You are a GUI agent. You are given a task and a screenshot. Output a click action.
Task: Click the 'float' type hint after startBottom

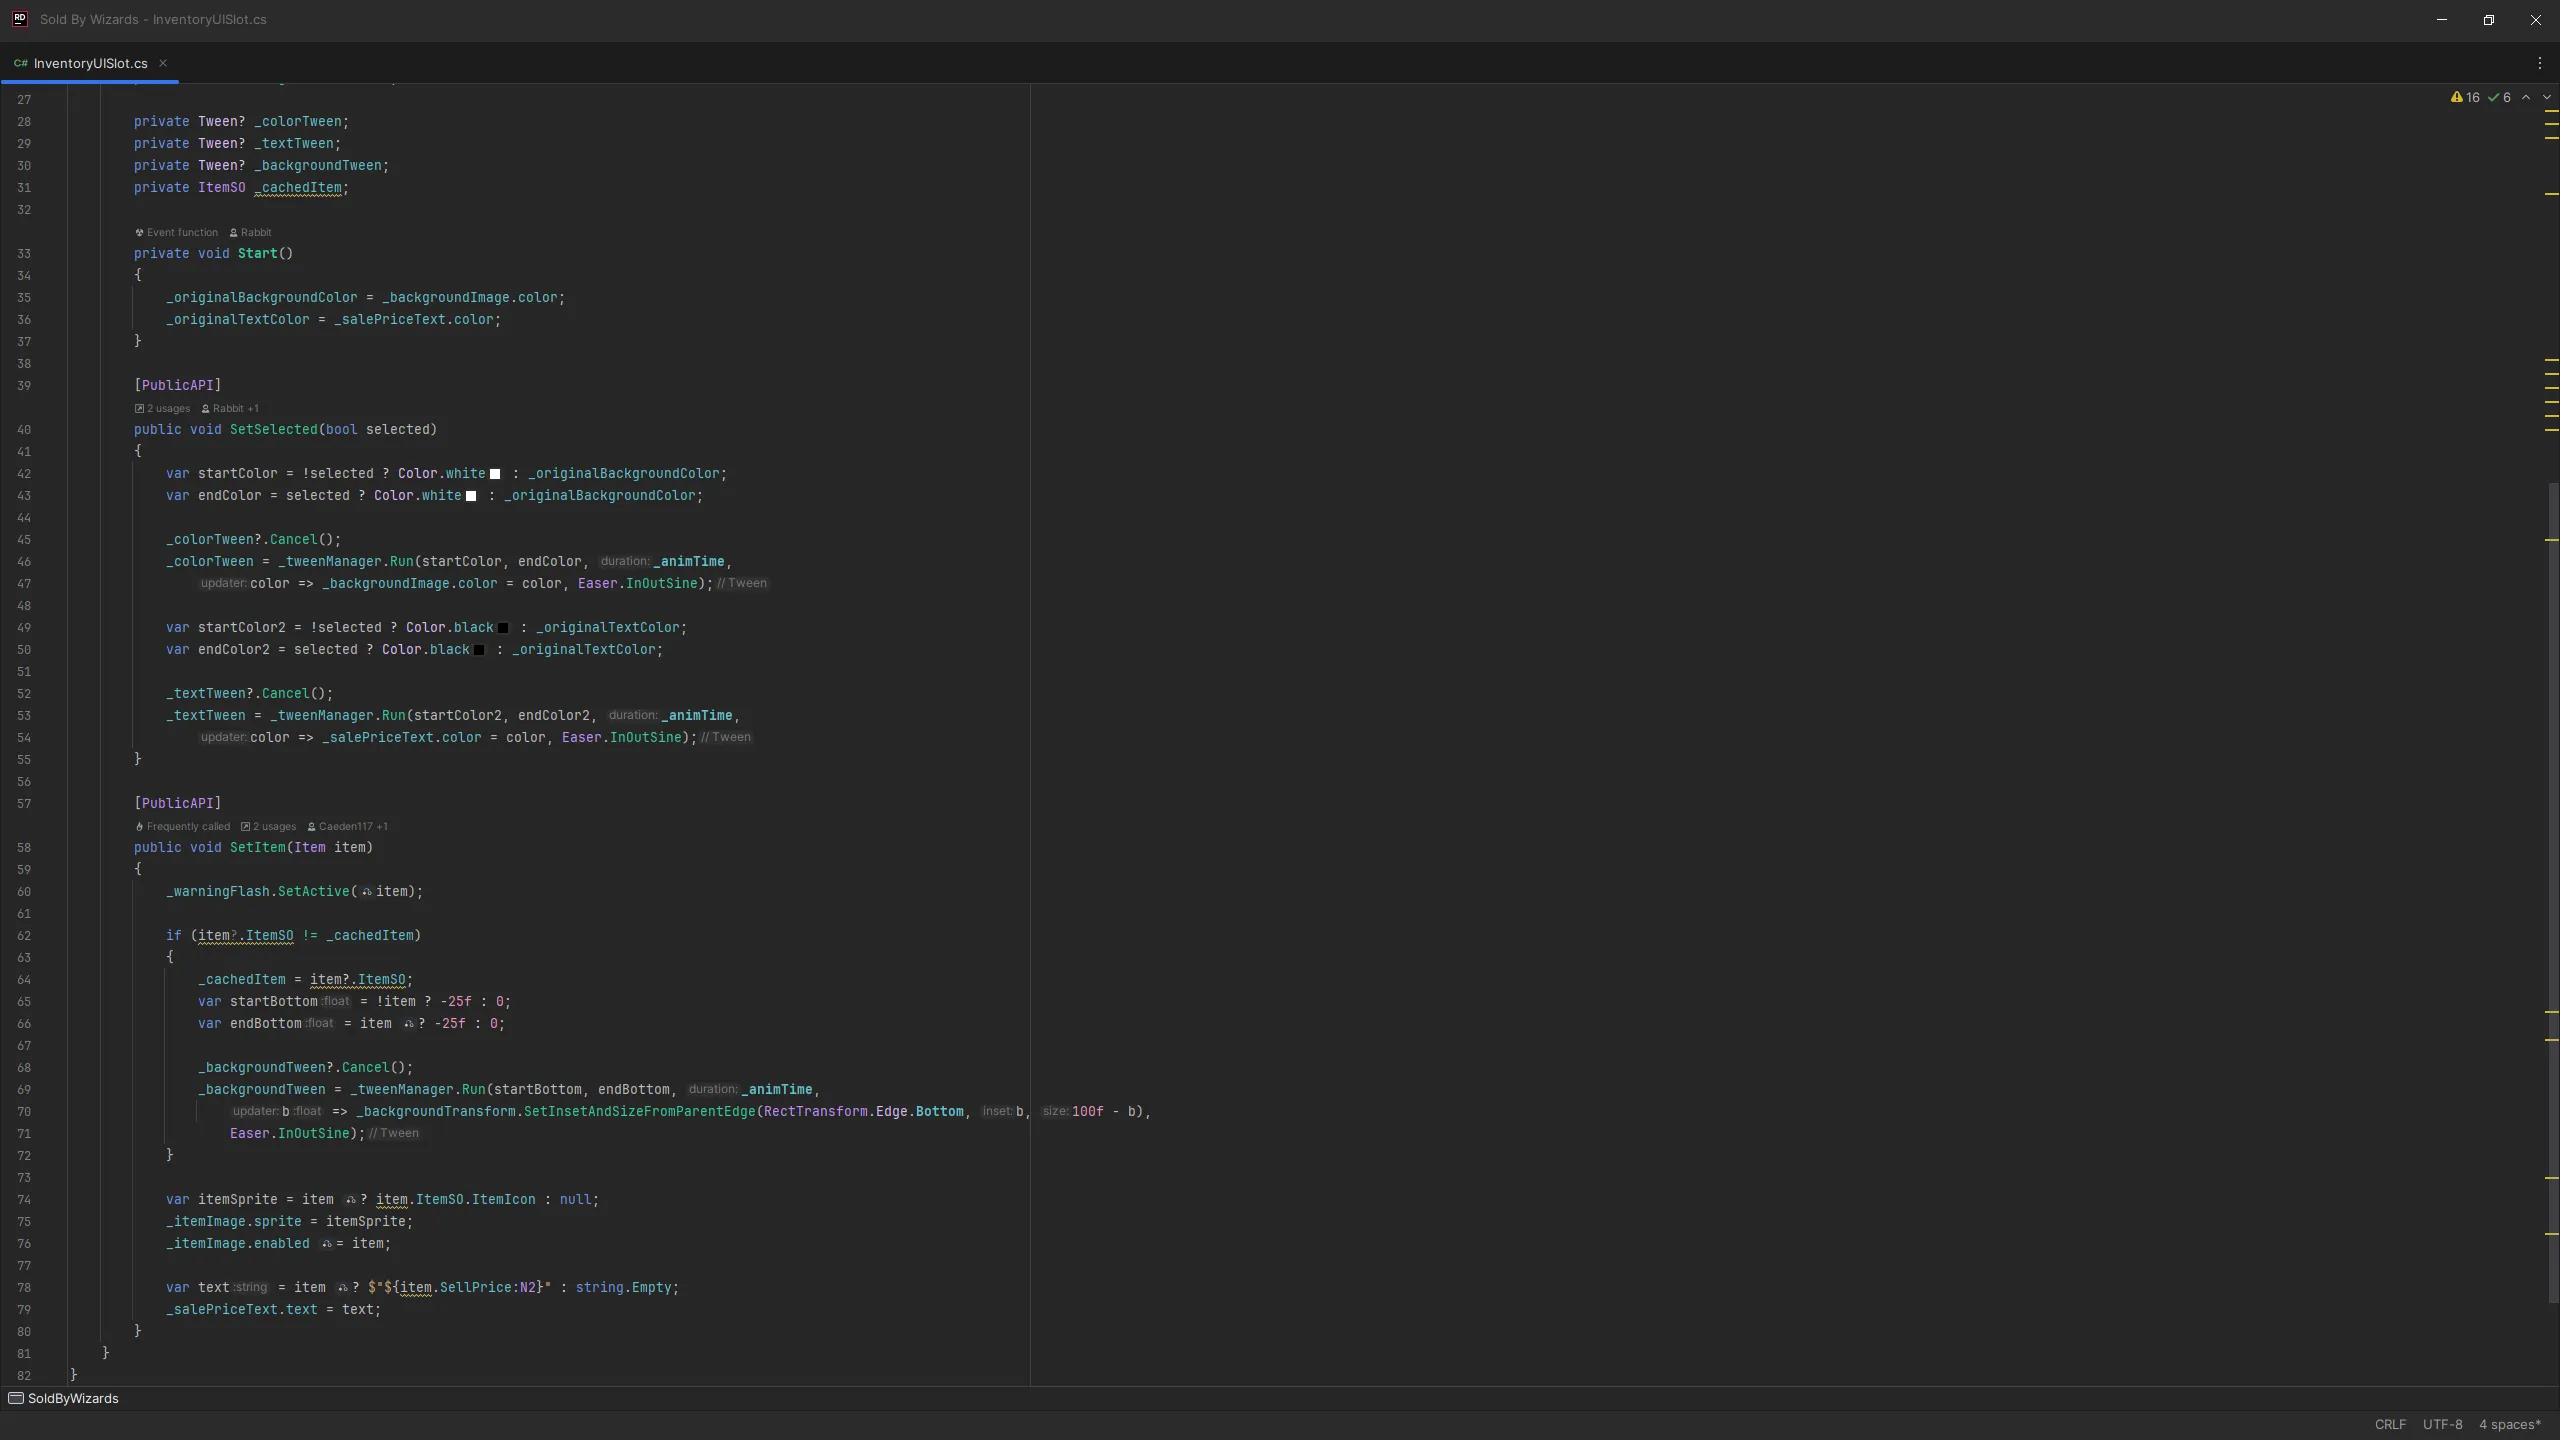point(336,1001)
